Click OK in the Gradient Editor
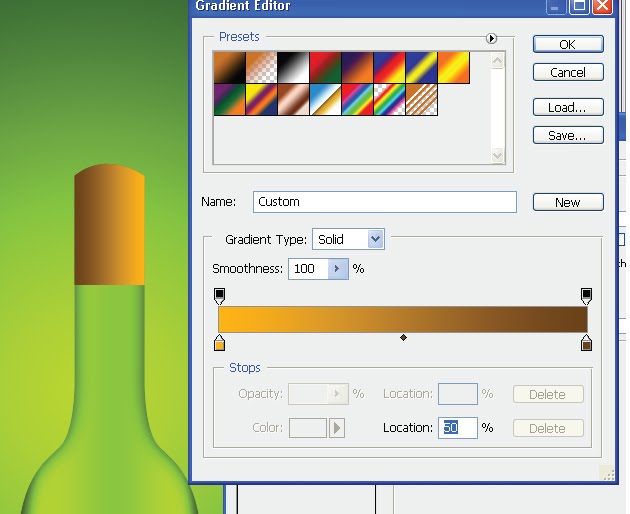 [568, 44]
